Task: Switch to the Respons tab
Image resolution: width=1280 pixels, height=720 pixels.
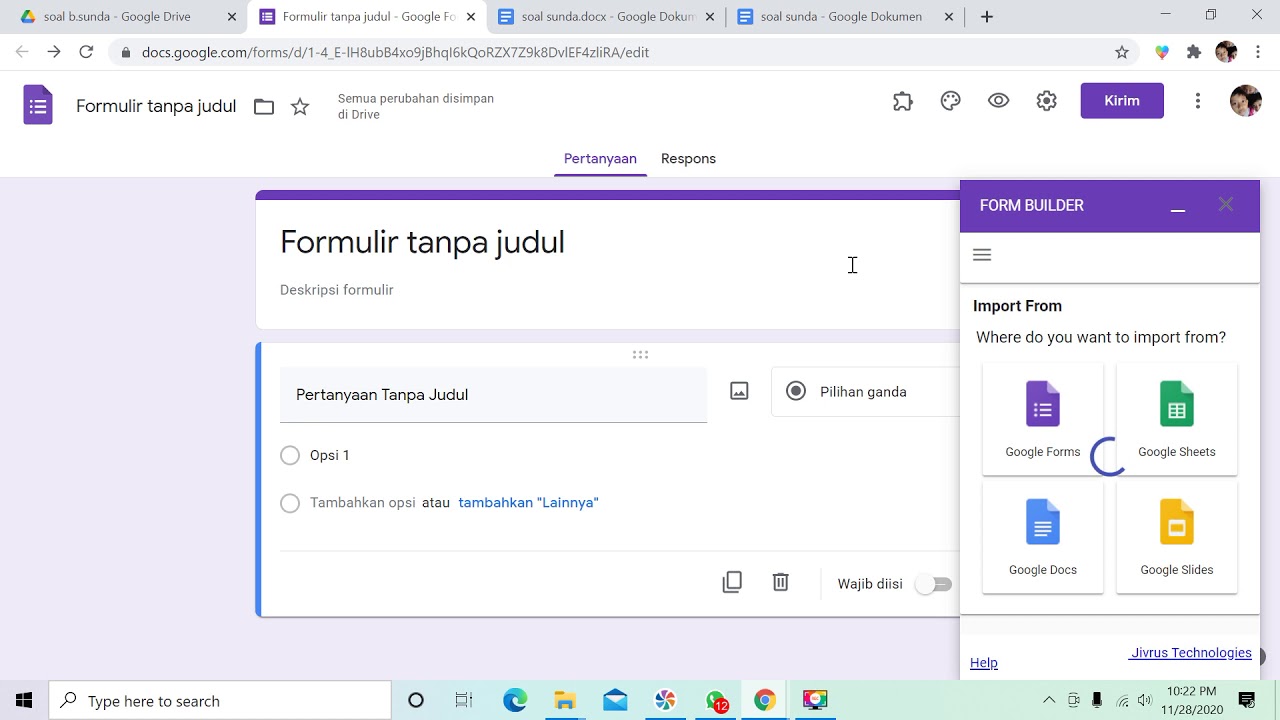Action: (x=688, y=159)
